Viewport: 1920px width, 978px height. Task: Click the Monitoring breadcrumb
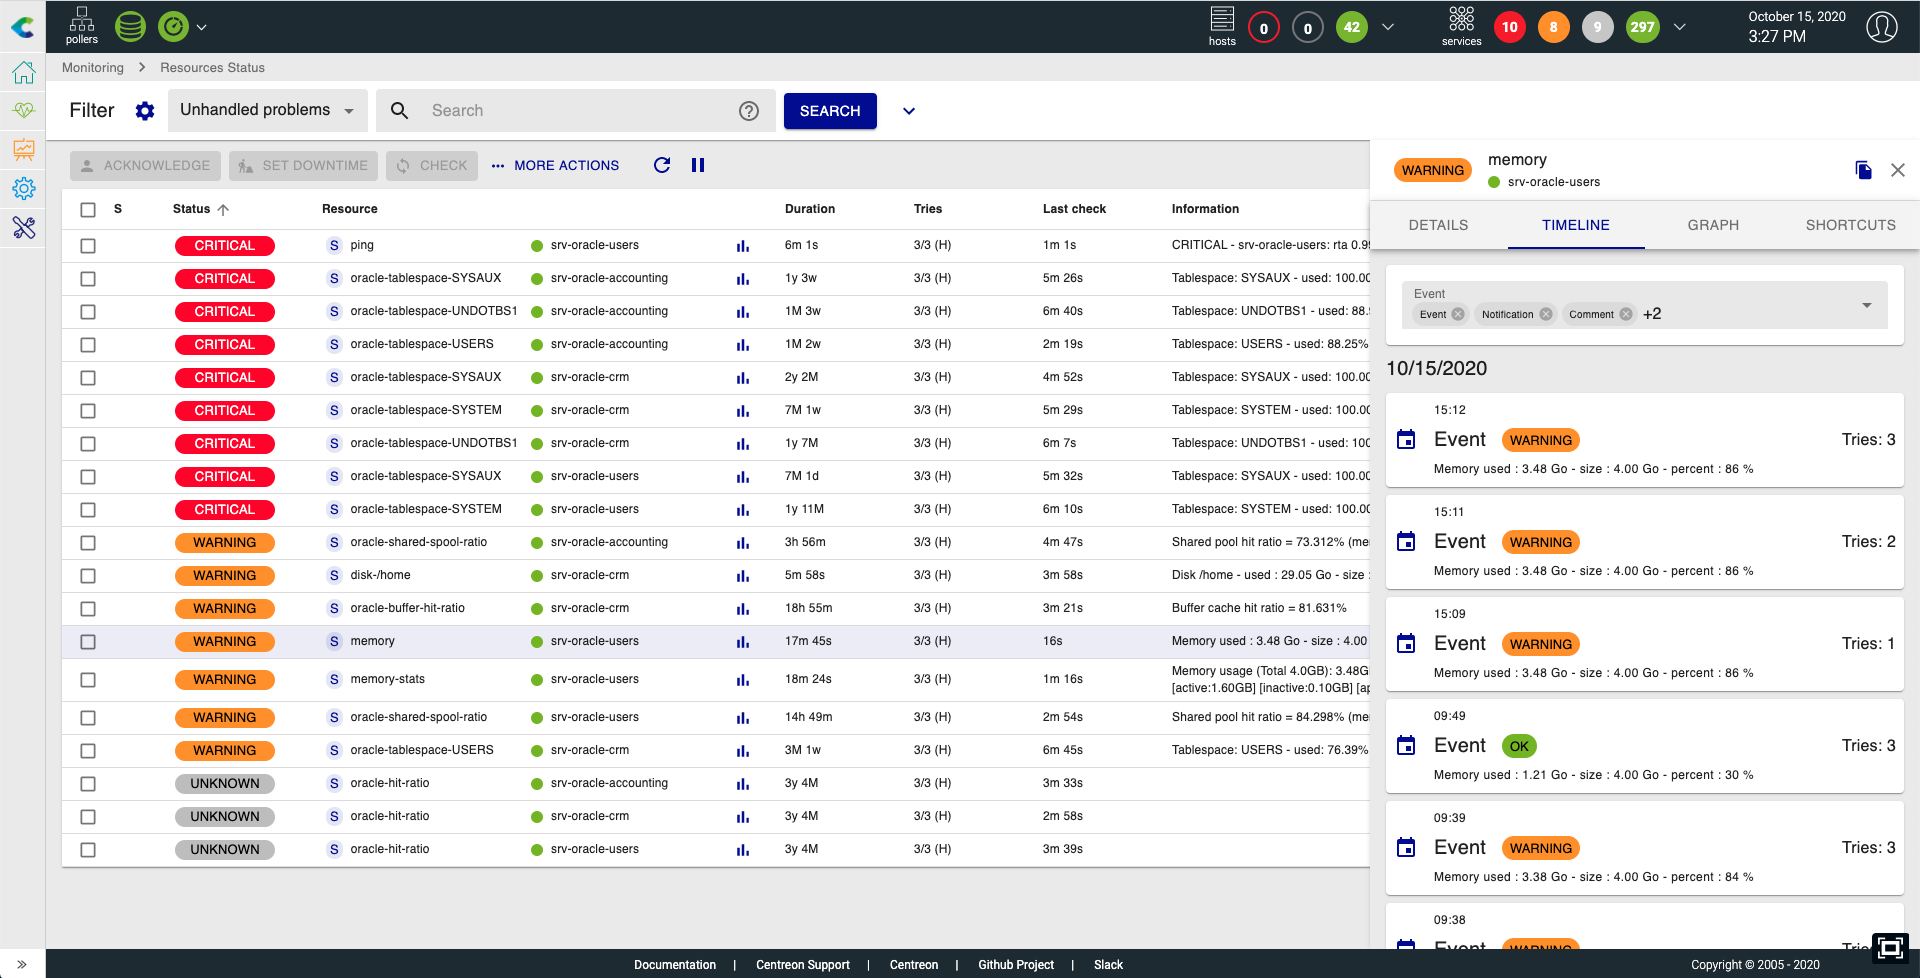(93, 68)
